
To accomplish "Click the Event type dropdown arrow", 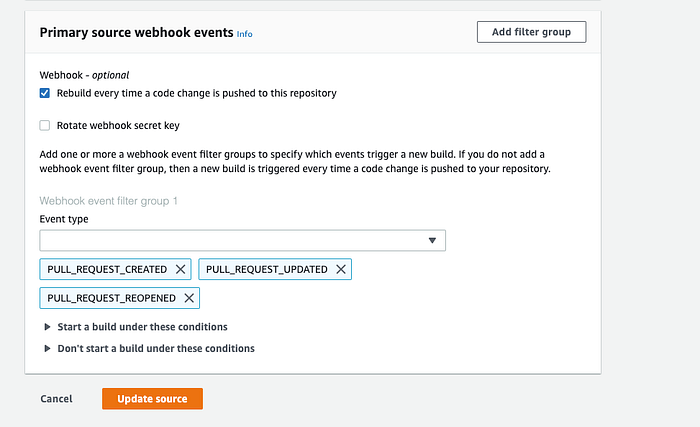I will click(x=432, y=241).
